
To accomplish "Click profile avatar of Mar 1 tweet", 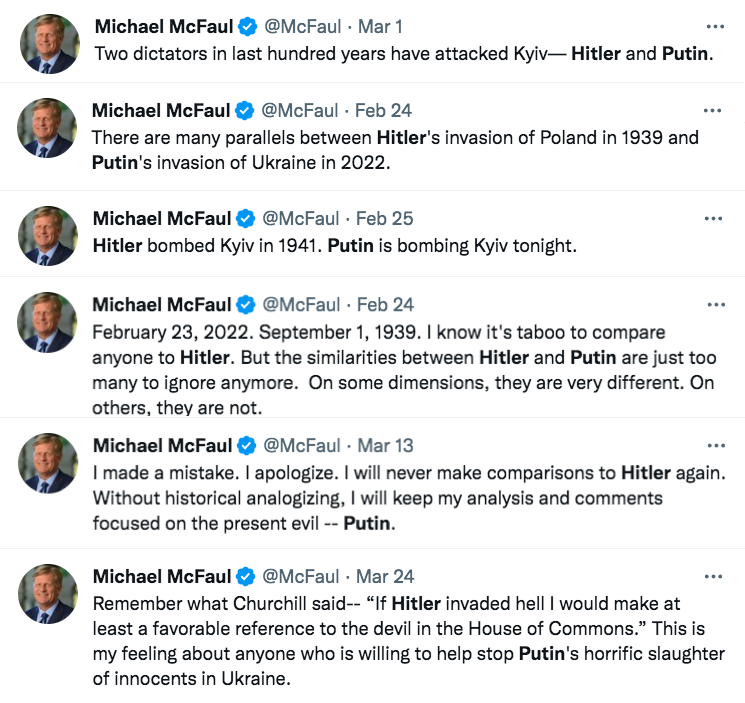I will pyautogui.click(x=48, y=43).
